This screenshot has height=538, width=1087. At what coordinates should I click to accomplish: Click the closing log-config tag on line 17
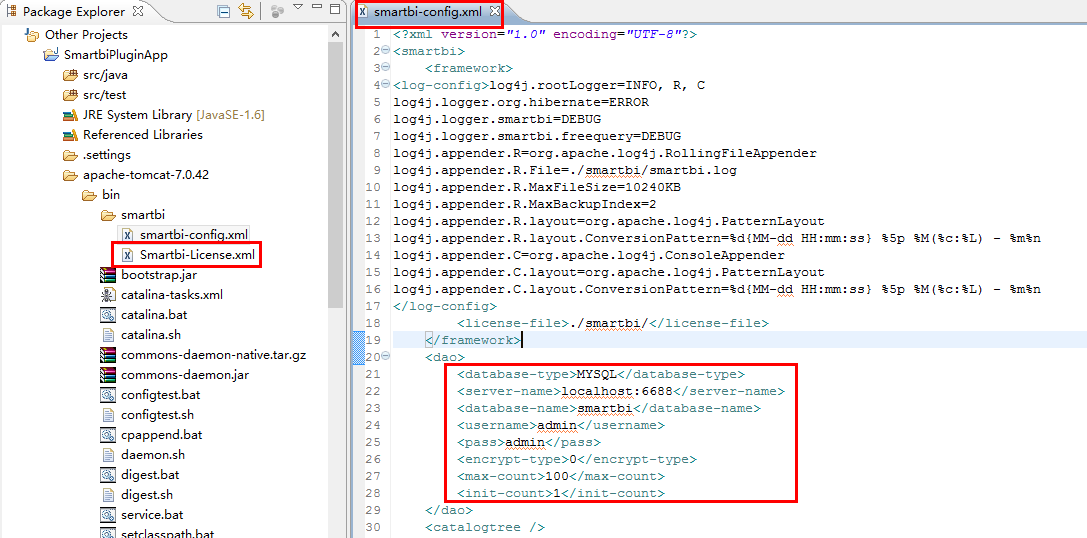coord(444,306)
